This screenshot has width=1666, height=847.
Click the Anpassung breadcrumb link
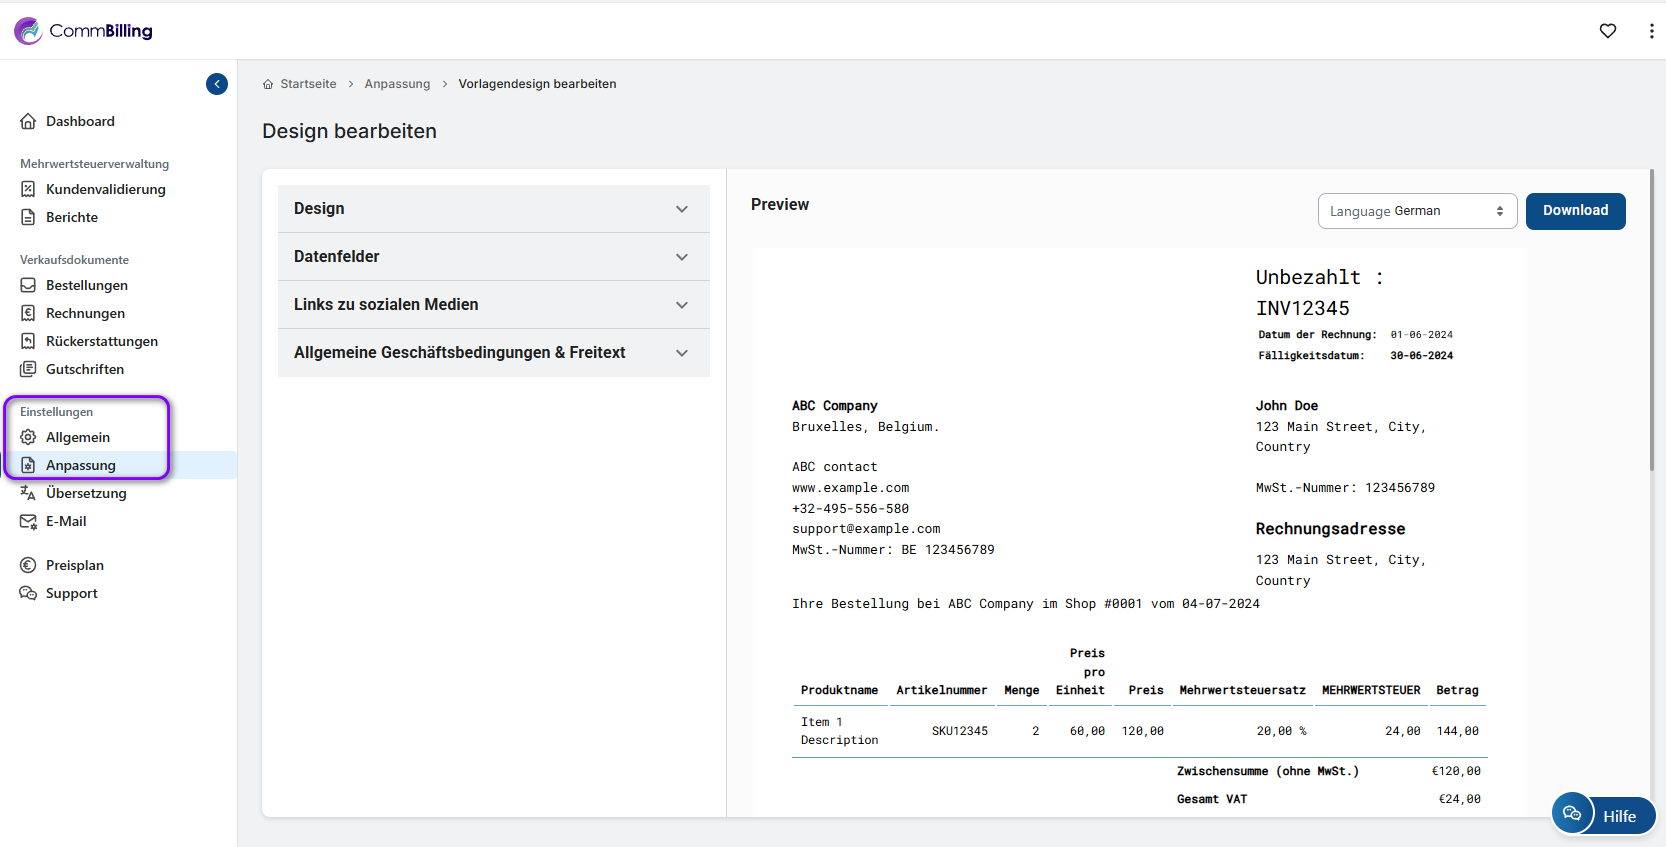point(397,84)
